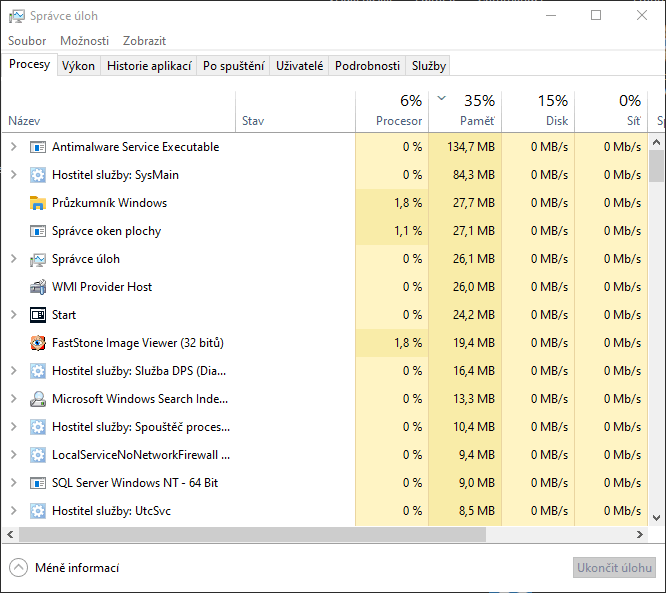
Task: Open the Možnosti menu
Action: (84, 41)
